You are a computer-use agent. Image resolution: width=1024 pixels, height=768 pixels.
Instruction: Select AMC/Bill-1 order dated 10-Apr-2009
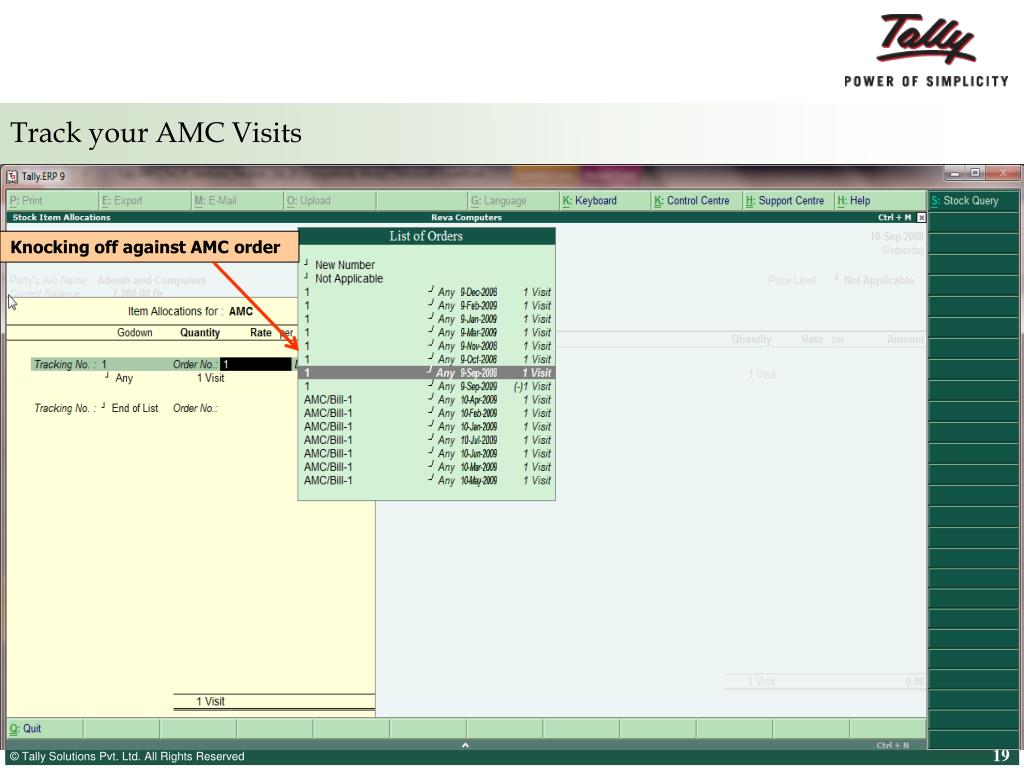click(x=427, y=400)
